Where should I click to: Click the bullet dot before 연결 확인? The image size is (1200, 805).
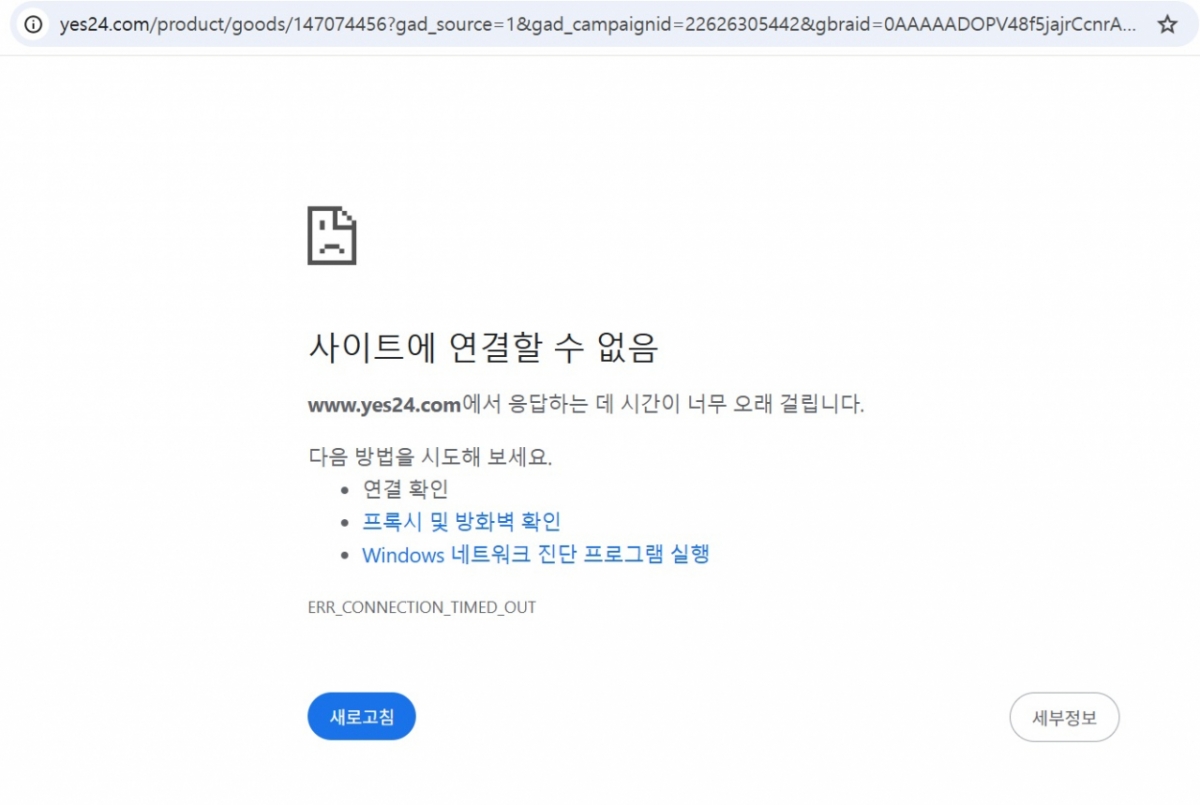(344, 490)
